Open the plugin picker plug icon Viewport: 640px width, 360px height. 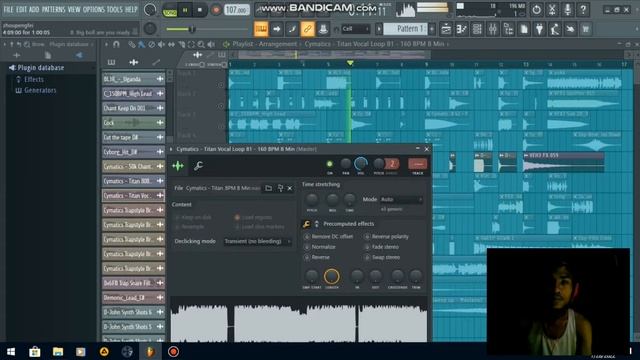tap(539, 29)
